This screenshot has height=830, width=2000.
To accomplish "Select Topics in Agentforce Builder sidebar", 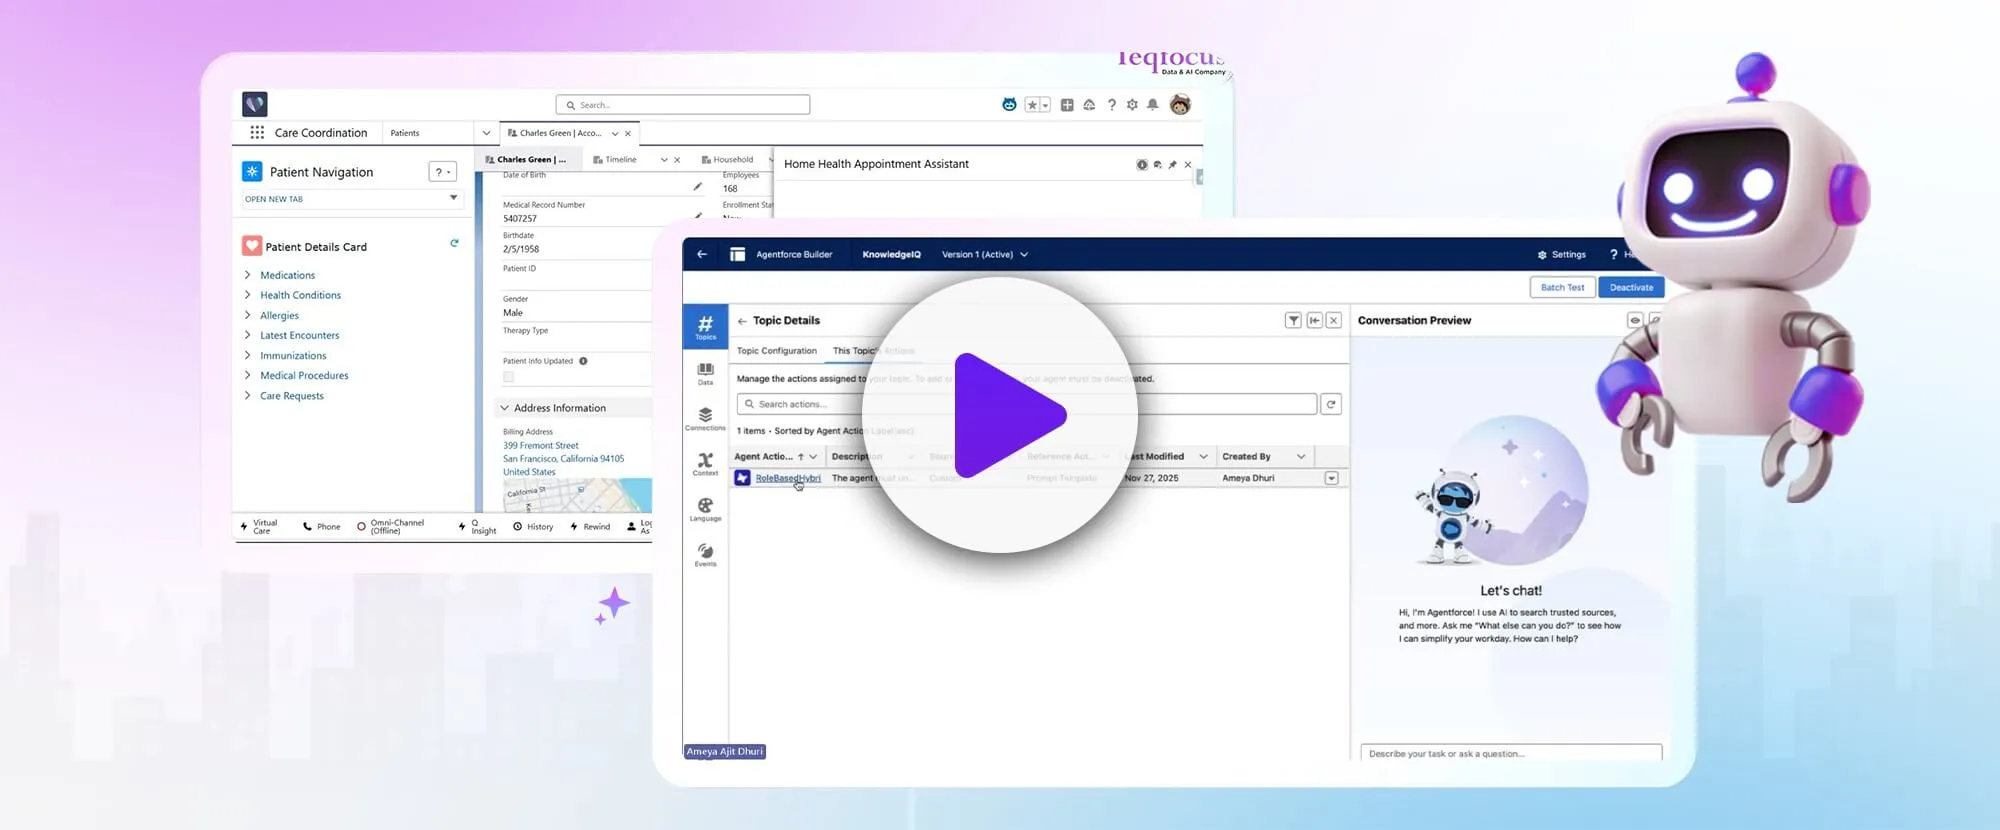I will 705,326.
